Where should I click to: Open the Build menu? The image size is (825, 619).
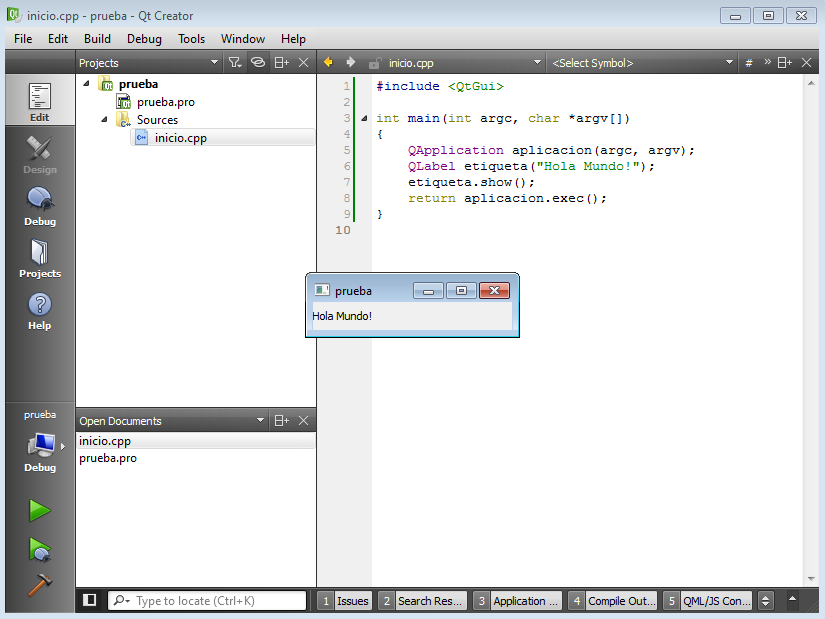coord(97,39)
